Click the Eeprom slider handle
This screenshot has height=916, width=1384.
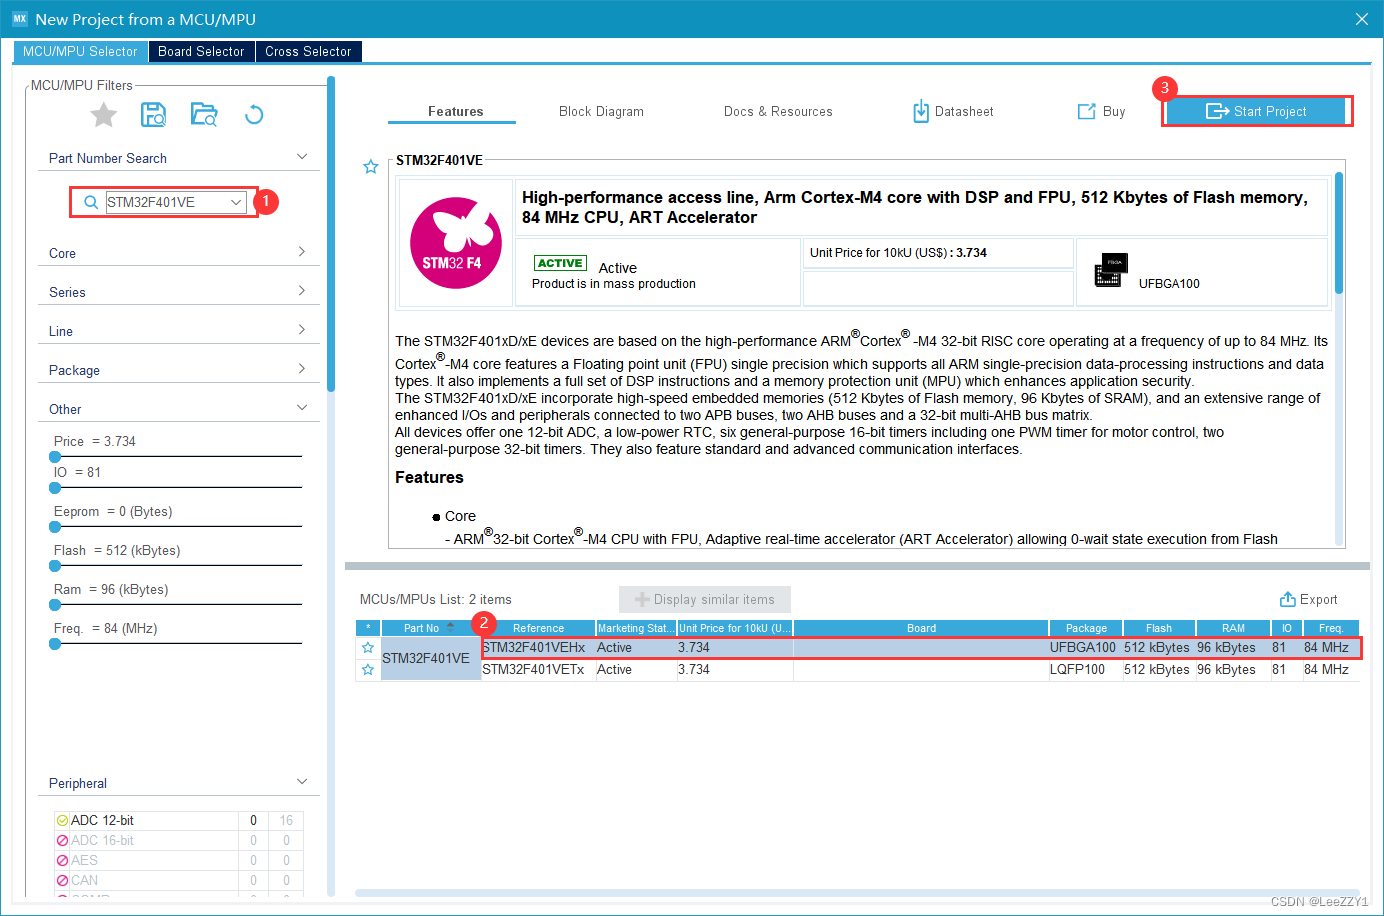[55, 526]
